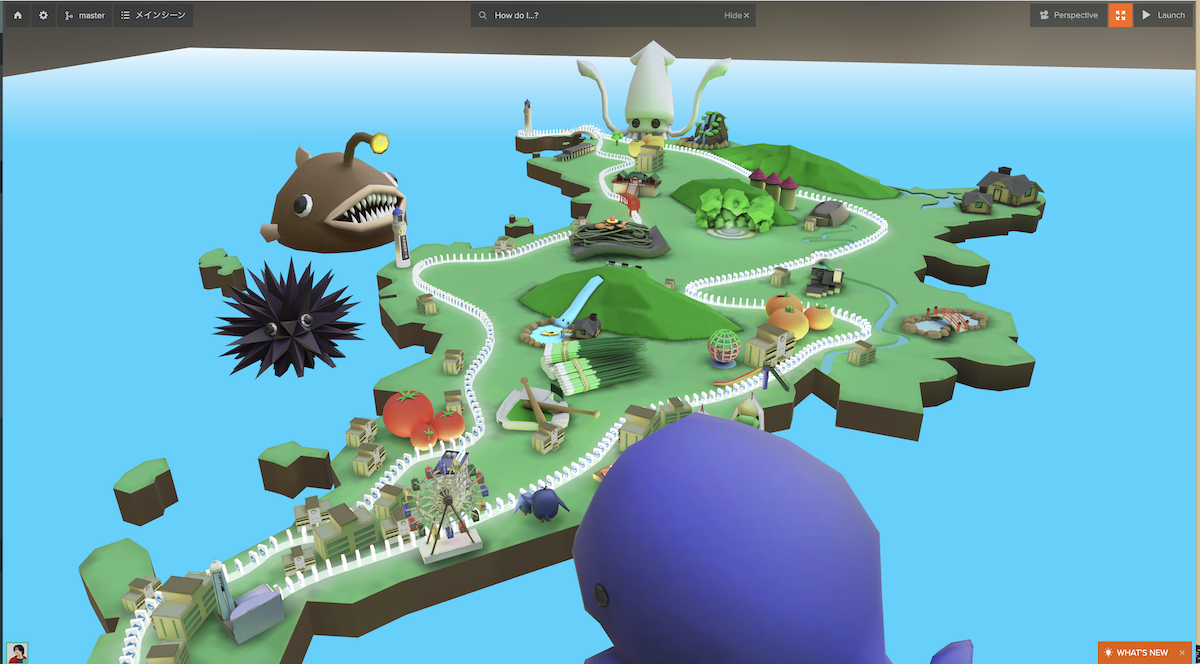Viewport: 1200px width, 664px height.
Task: Open the WHAT'S NEW notification
Action: [x=1136, y=652]
